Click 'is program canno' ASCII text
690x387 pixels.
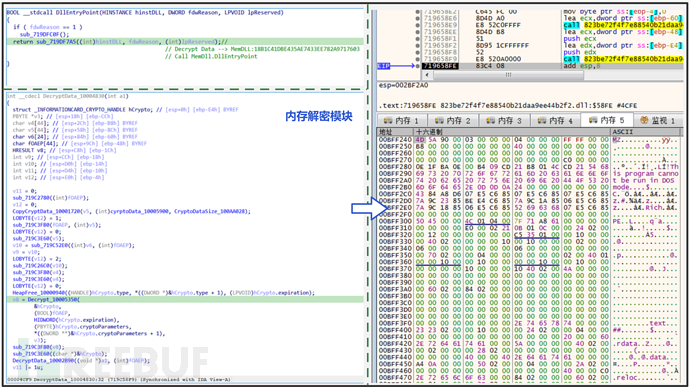coord(646,173)
